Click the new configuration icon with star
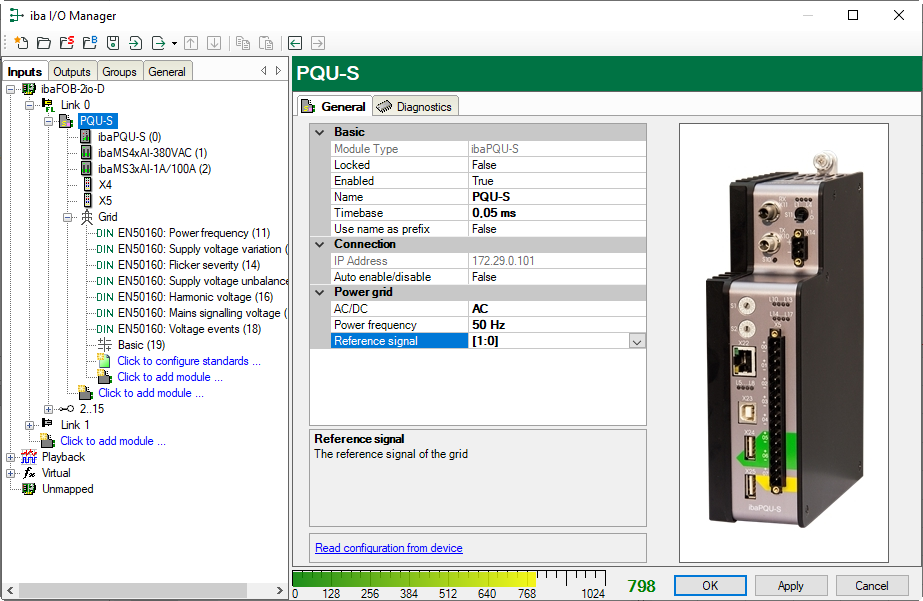This screenshot has width=923, height=601. [21, 43]
